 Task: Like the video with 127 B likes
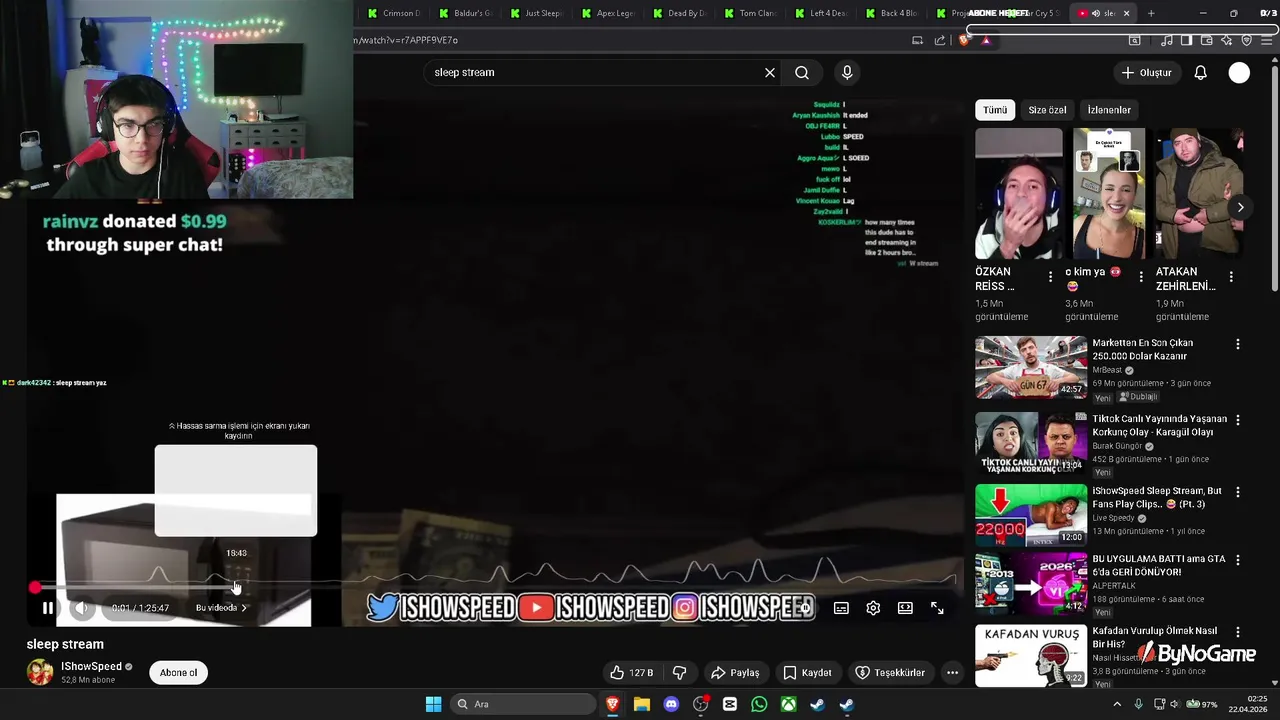631,673
